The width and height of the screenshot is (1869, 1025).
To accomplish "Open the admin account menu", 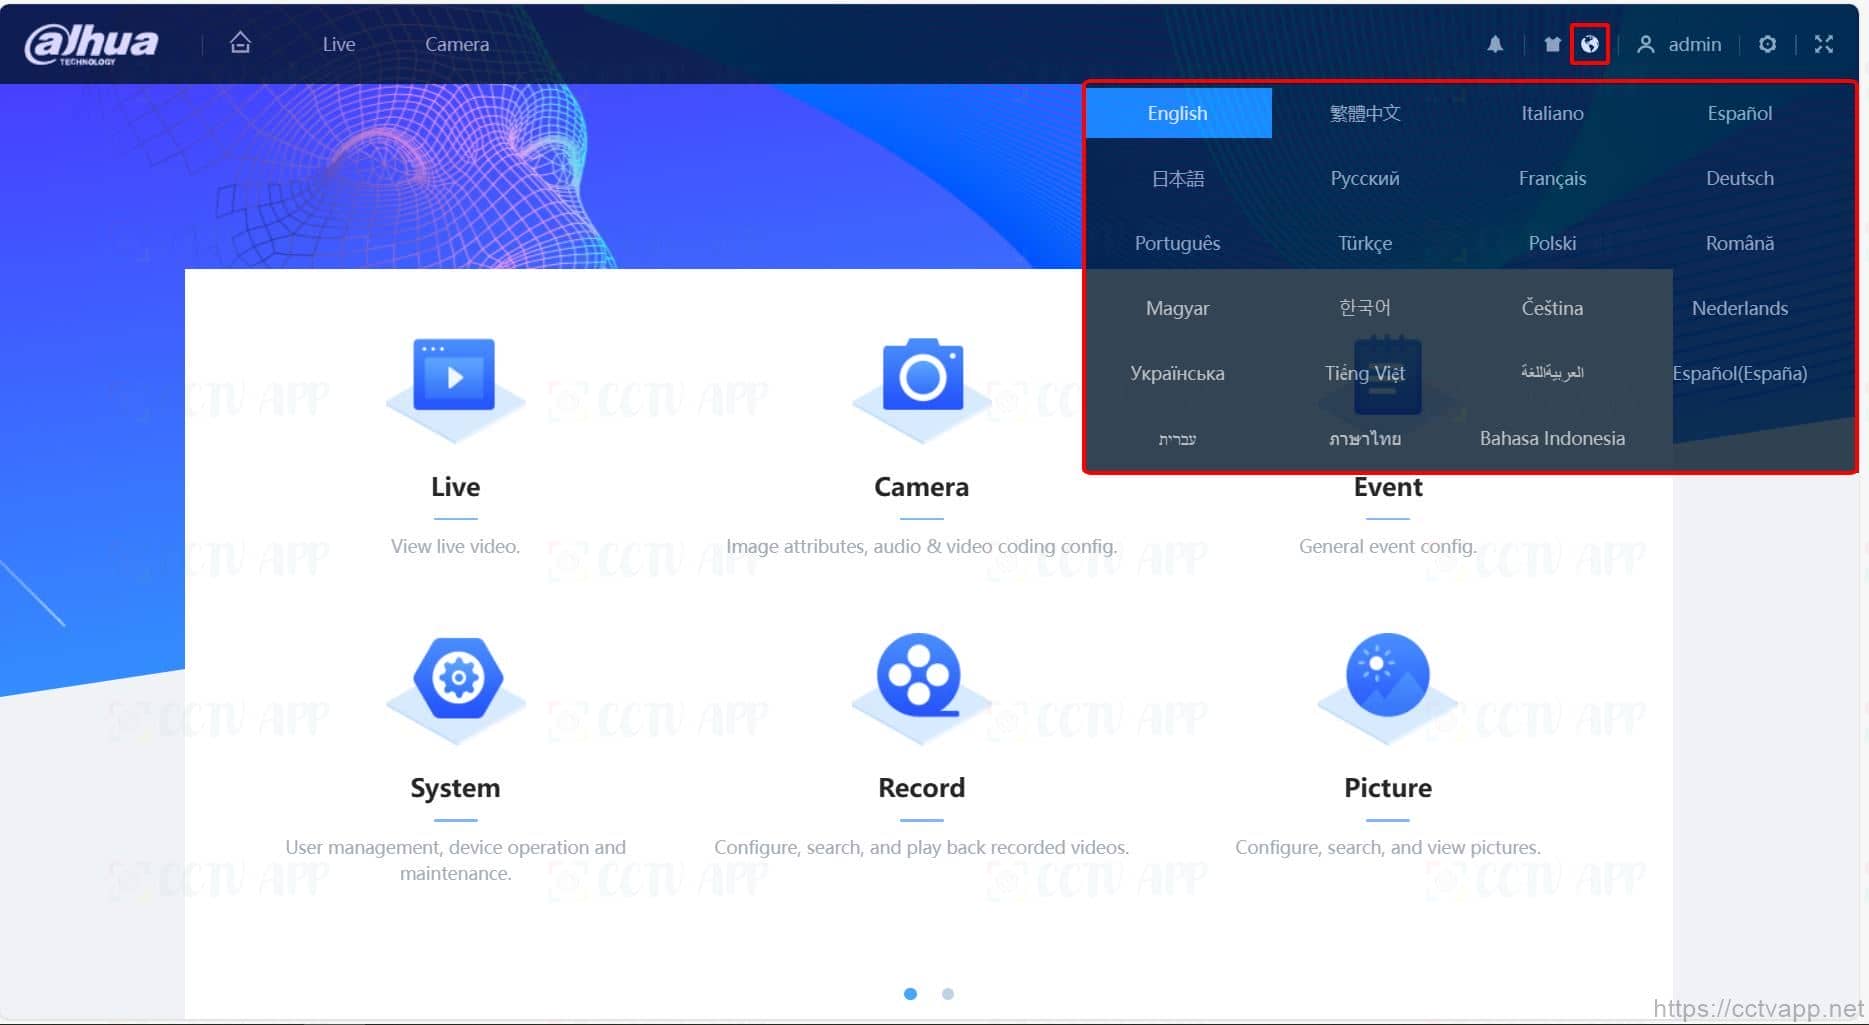I will click(1681, 44).
